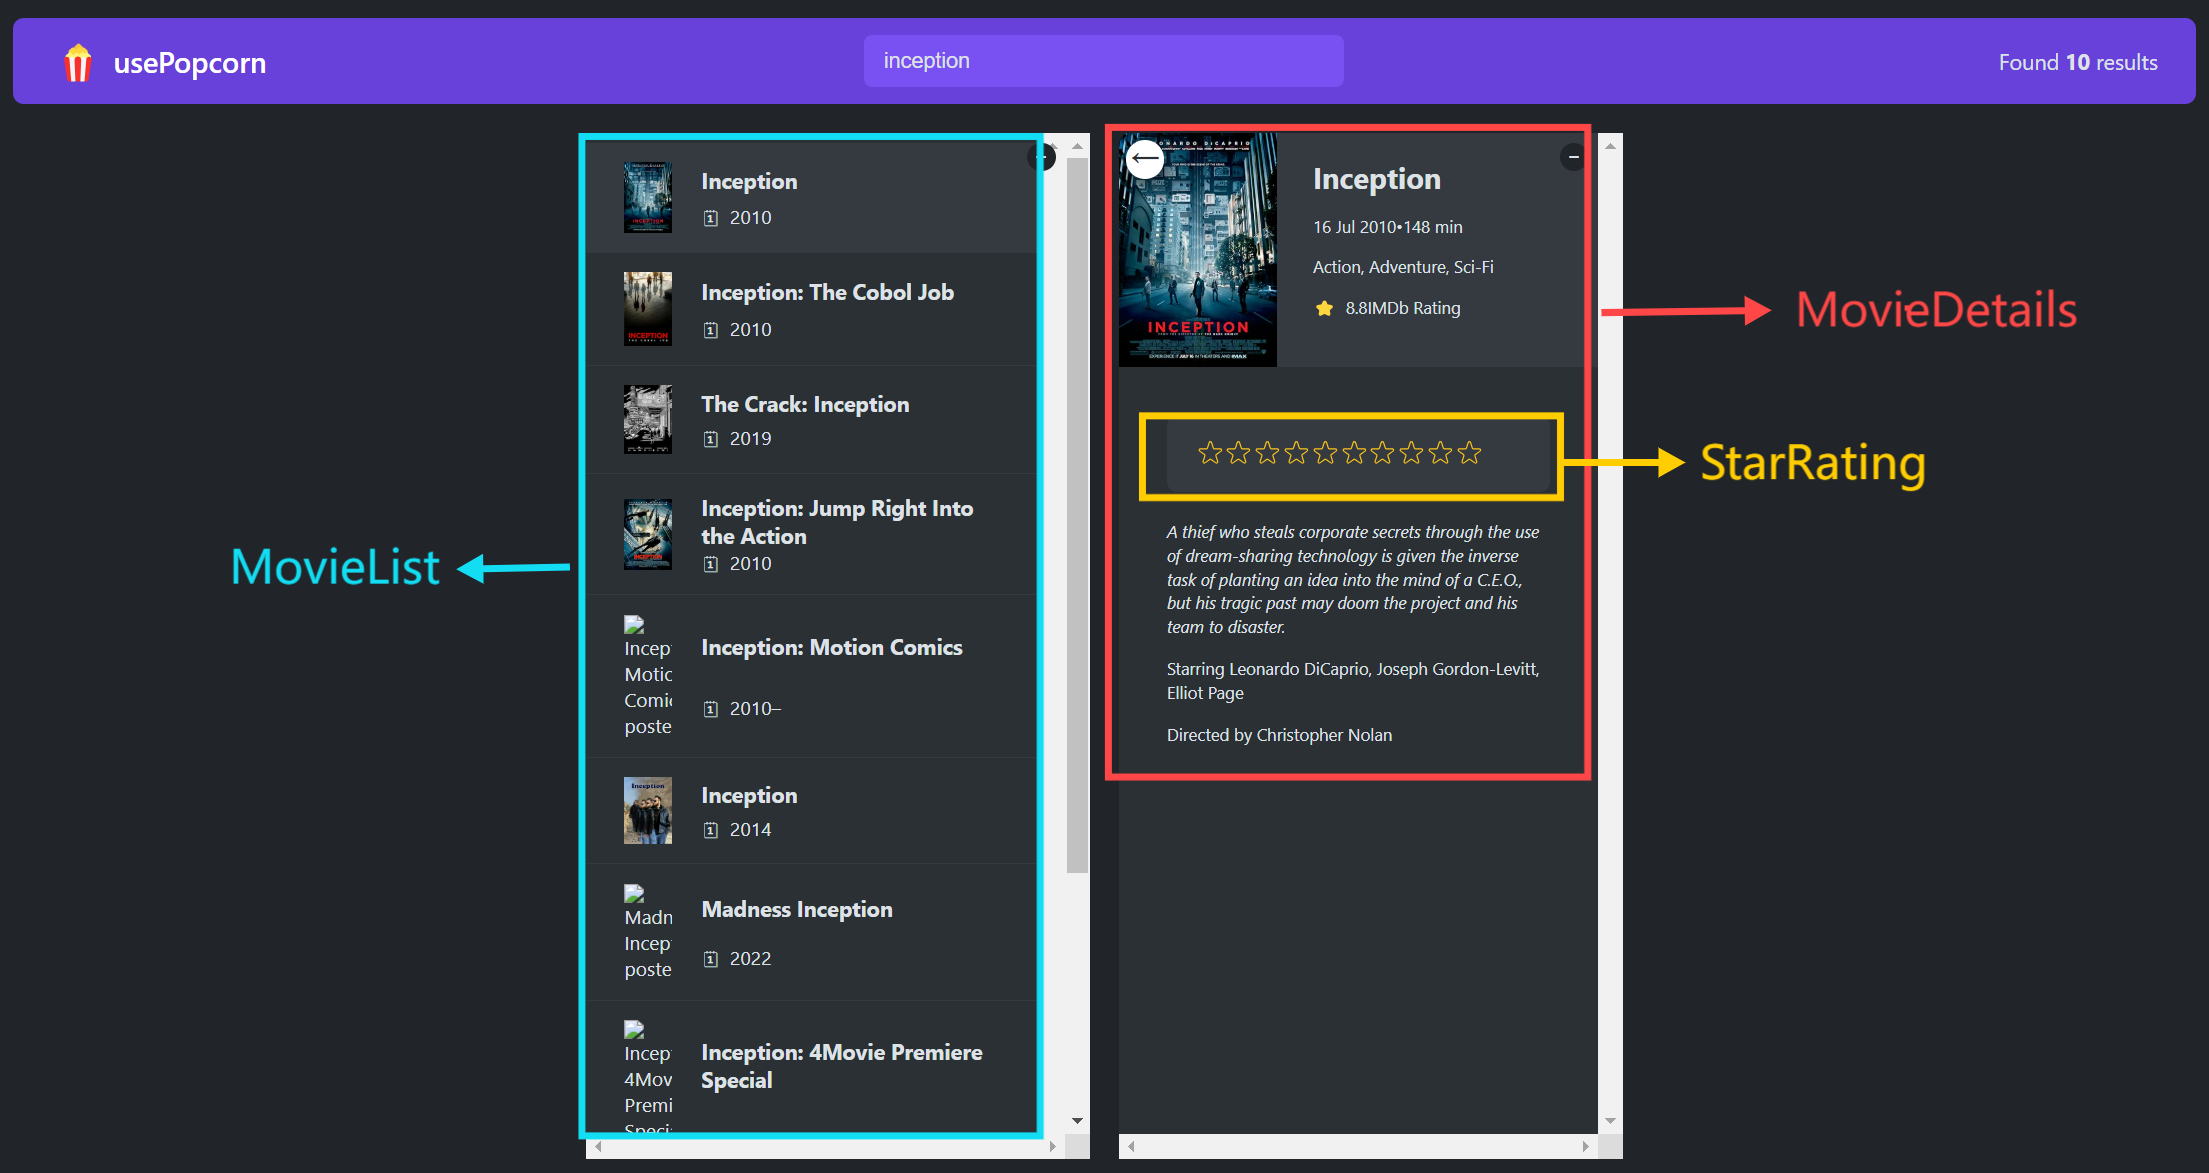Click the back arrow on movie details
The width and height of the screenshot is (2209, 1173).
coord(1145,158)
